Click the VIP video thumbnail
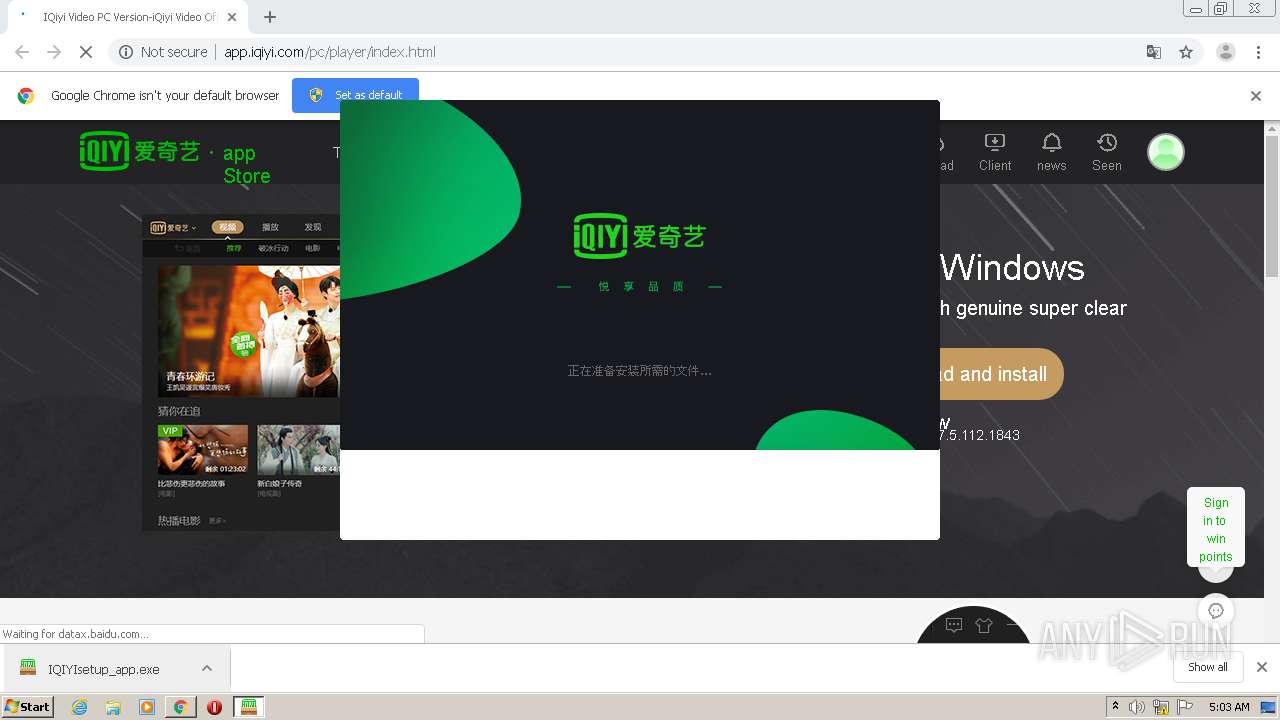Viewport: 1280px width, 720px height. tap(203, 450)
